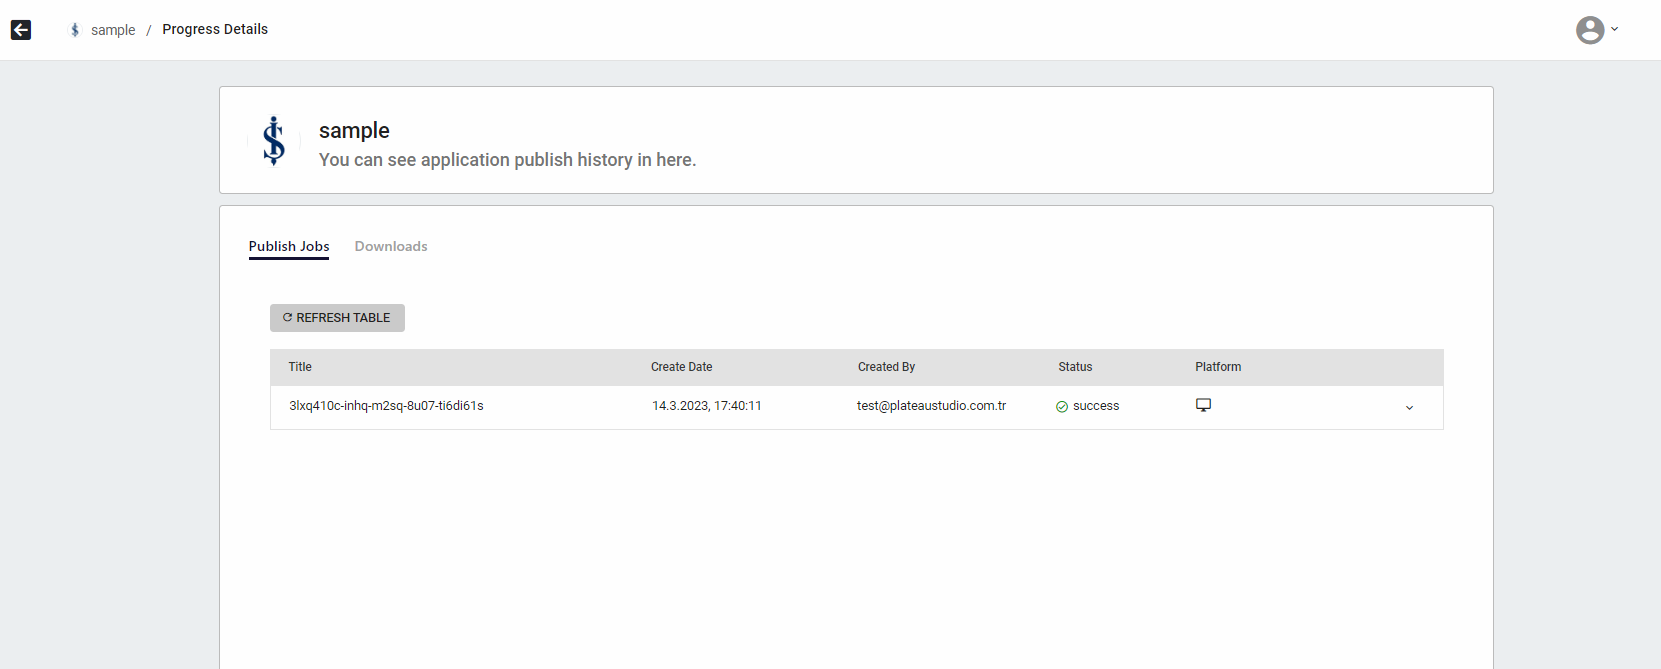The height and width of the screenshot is (669, 1661).
Task: Click the refresh arrow icon in the button
Action: pos(287,318)
